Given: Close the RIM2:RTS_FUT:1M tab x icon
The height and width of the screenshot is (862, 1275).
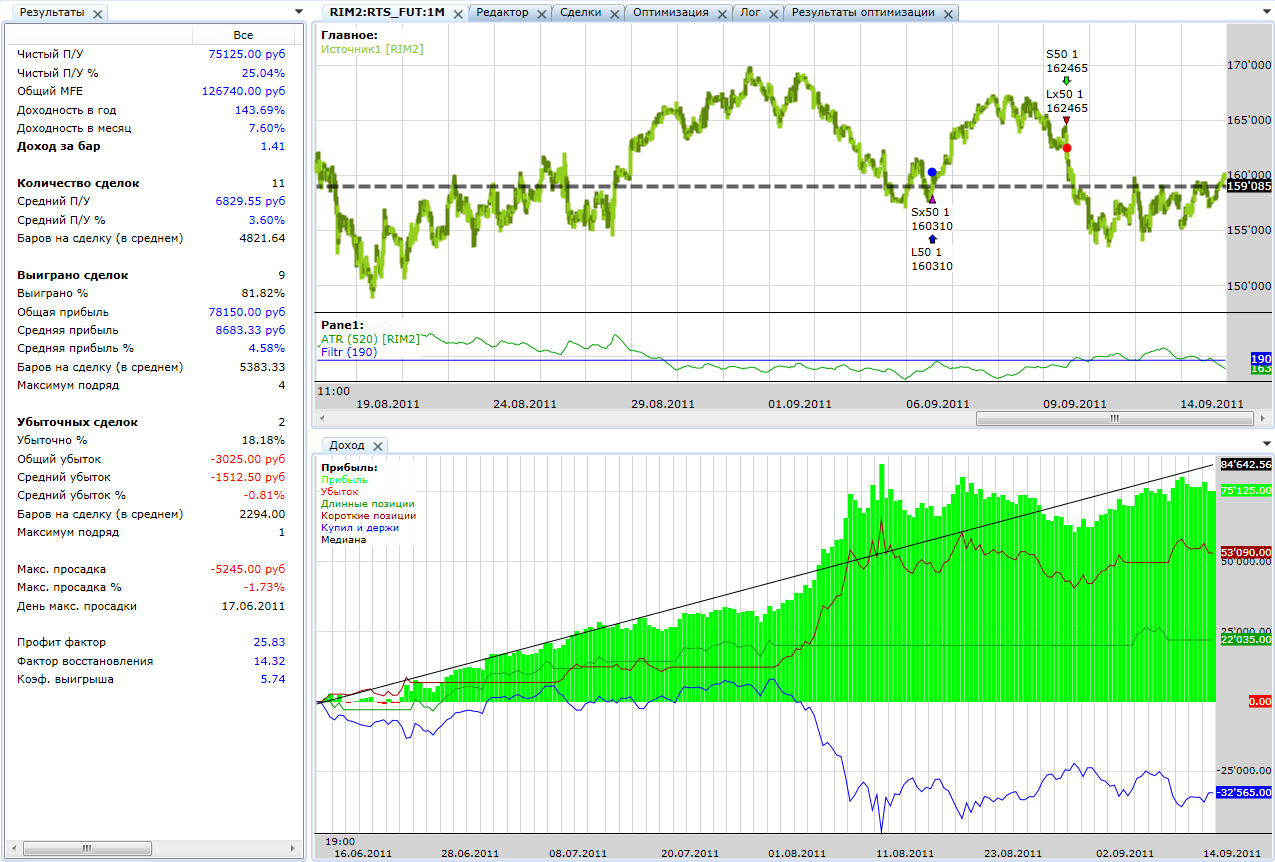Looking at the screenshot, I should point(456,14).
